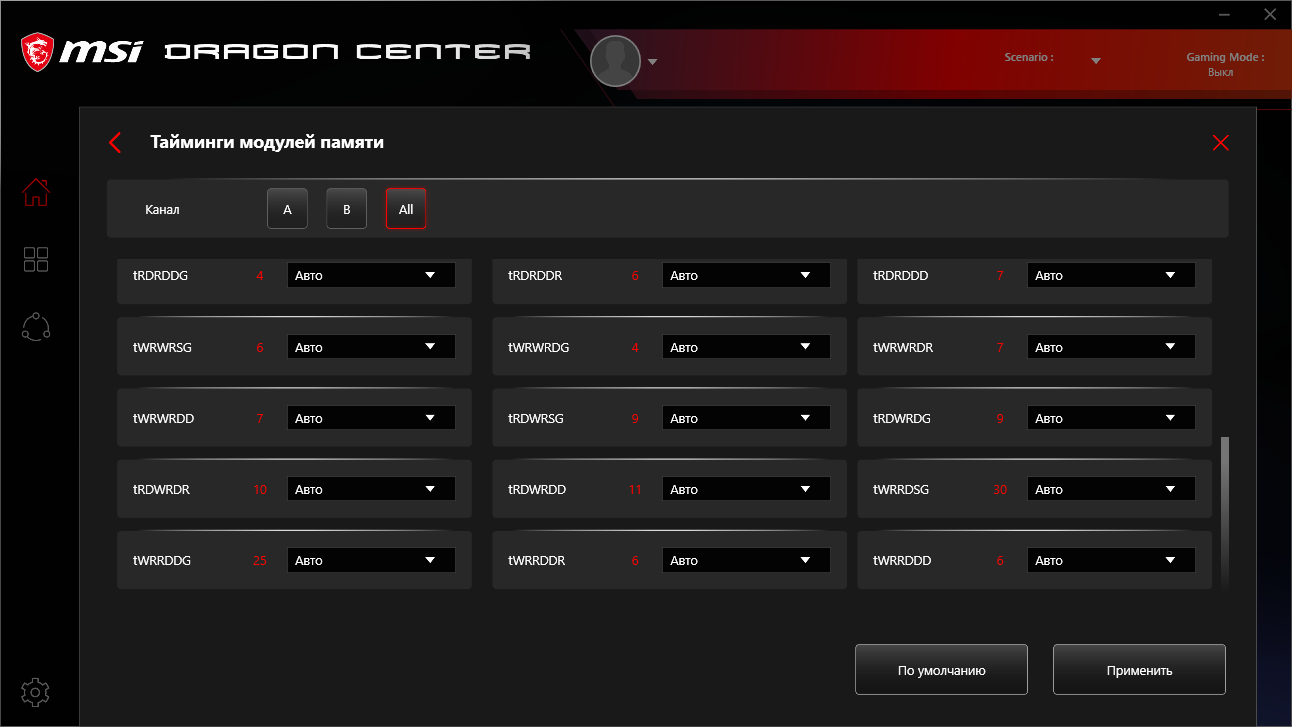Open the tWRRDSG value dropdown

pos(1111,489)
